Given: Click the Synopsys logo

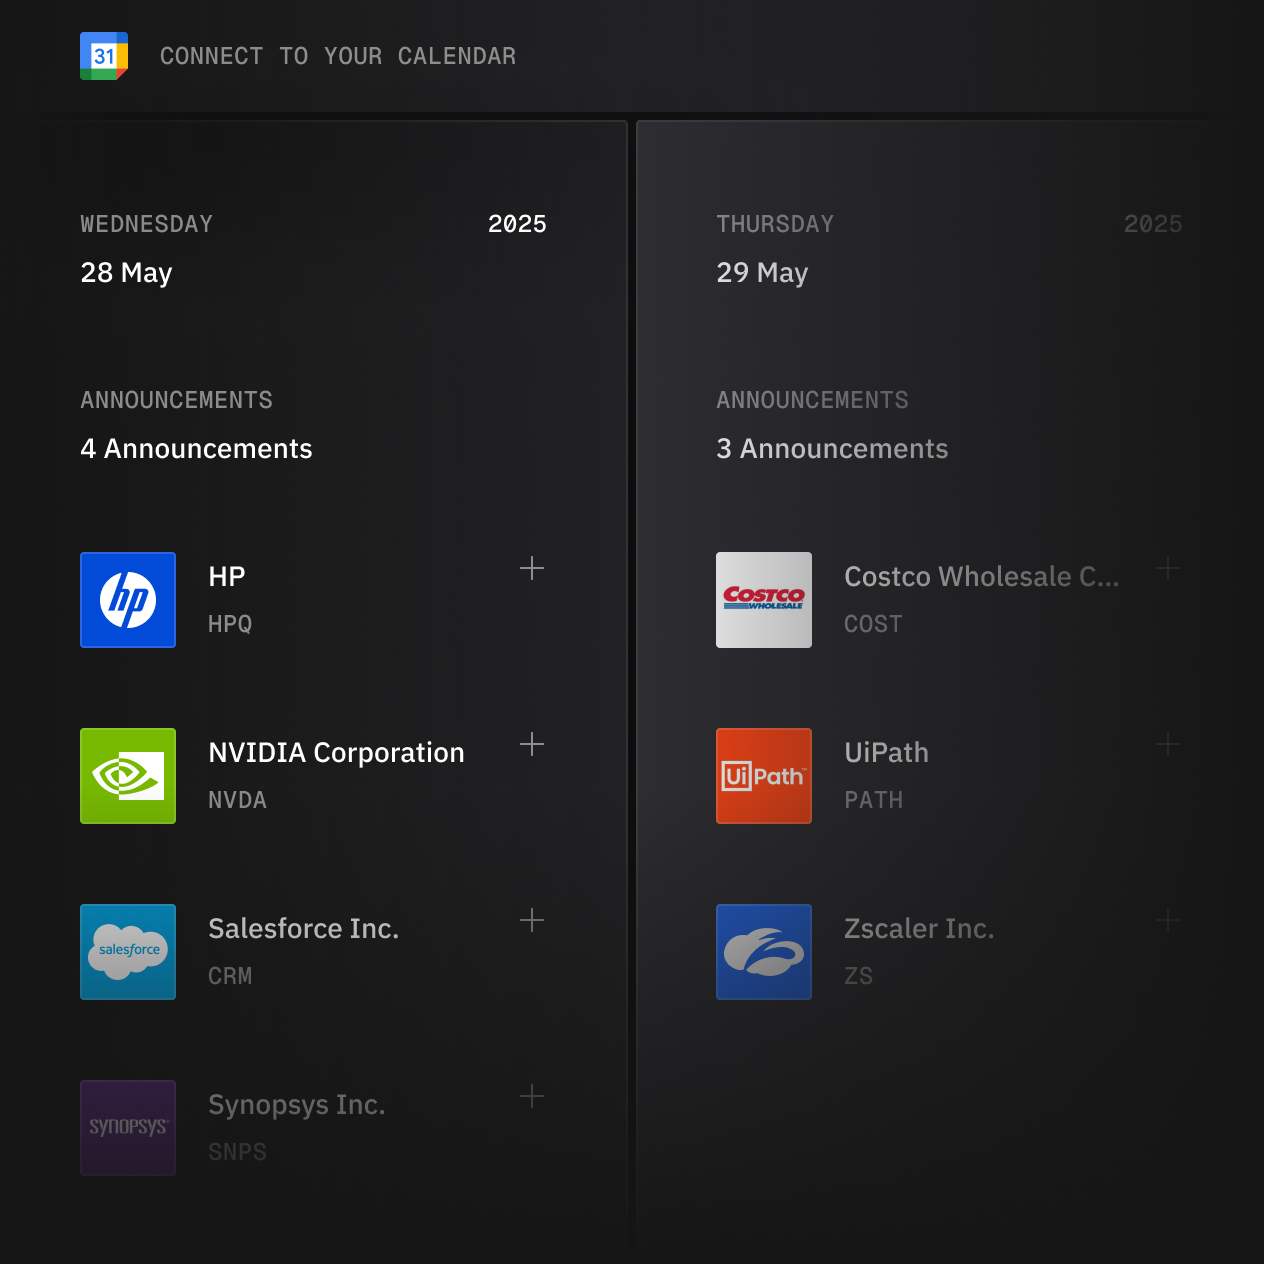Looking at the screenshot, I should [128, 1128].
